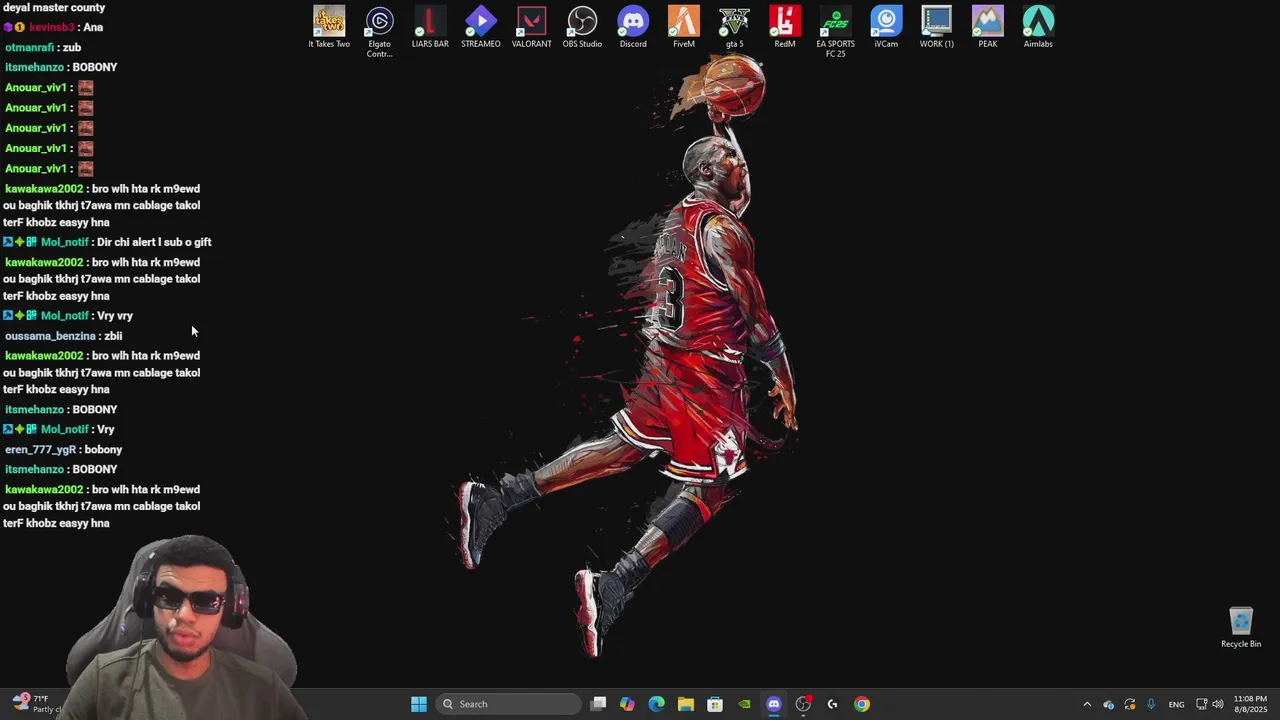
Task: Switch to Discord in the taskbar
Action: (773, 704)
